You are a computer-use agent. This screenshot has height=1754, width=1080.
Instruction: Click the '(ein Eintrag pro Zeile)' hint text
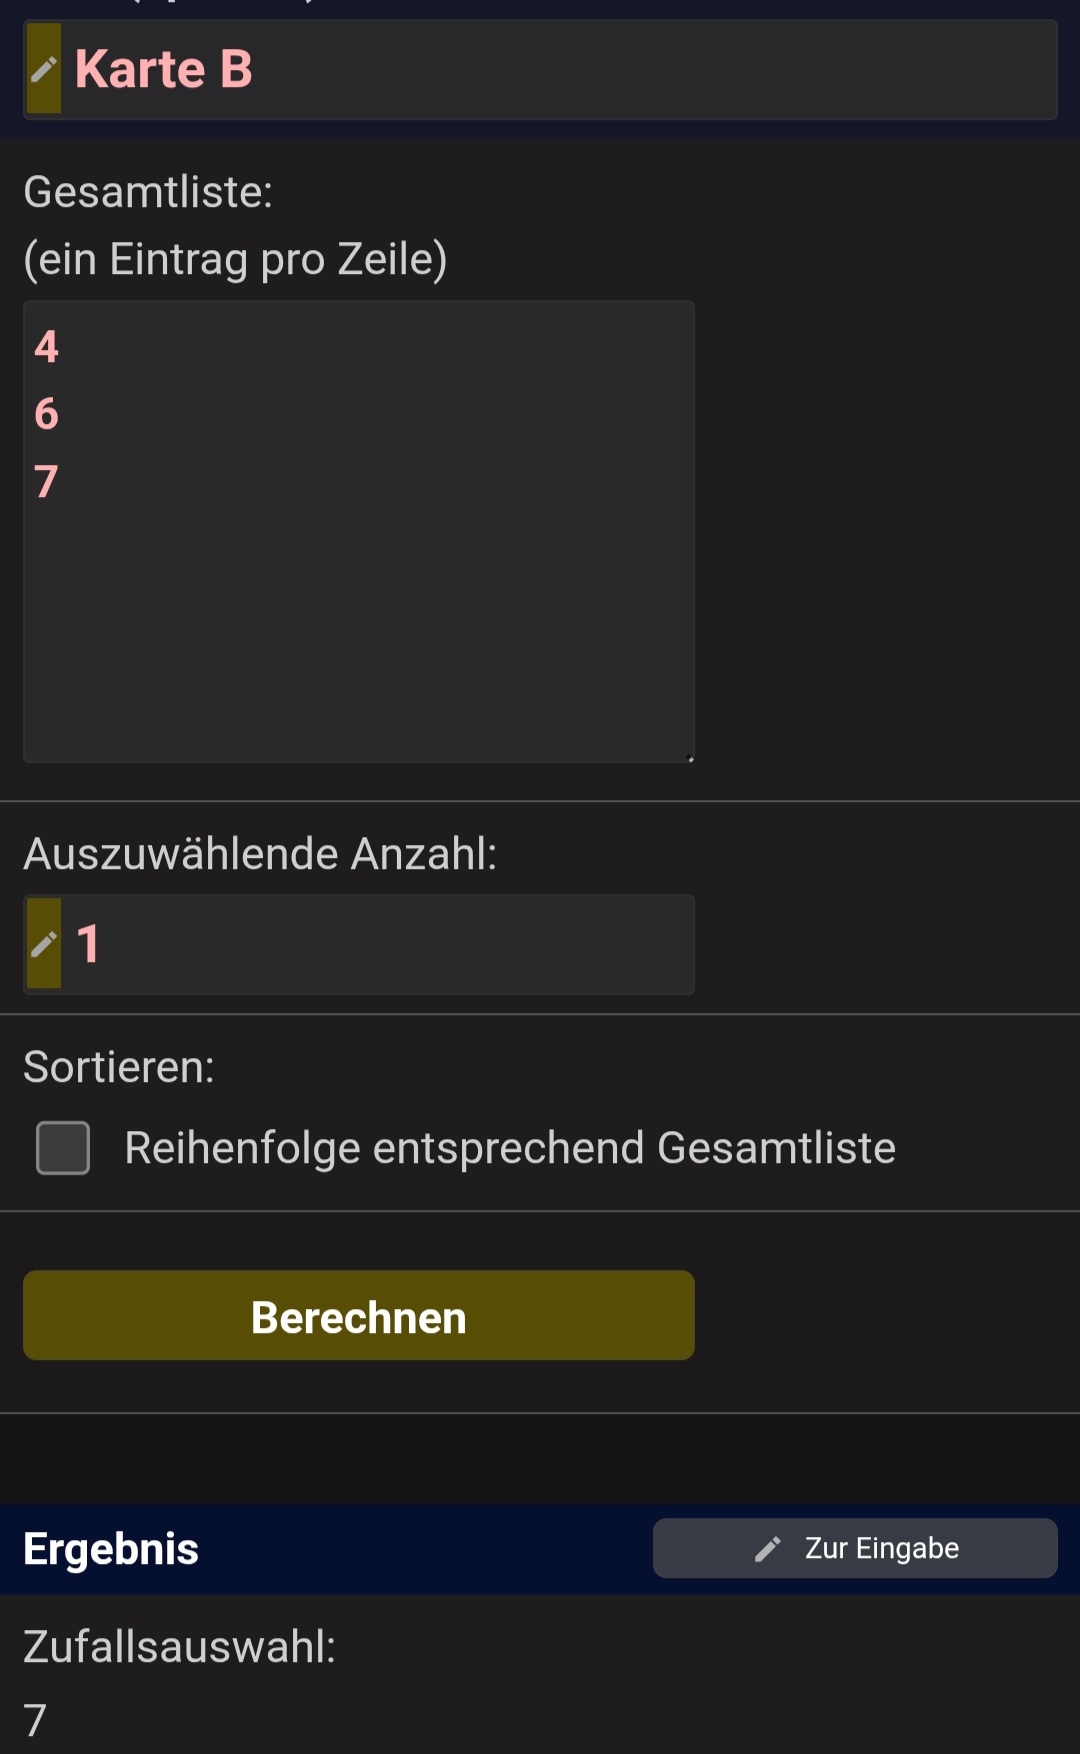(x=235, y=259)
